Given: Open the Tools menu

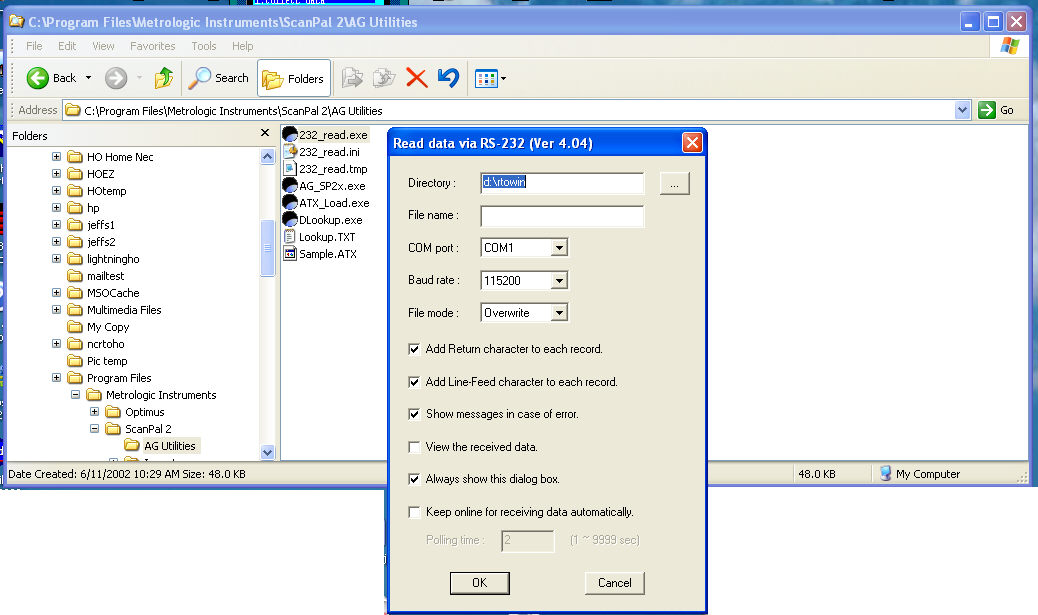Looking at the screenshot, I should [204, 46].
